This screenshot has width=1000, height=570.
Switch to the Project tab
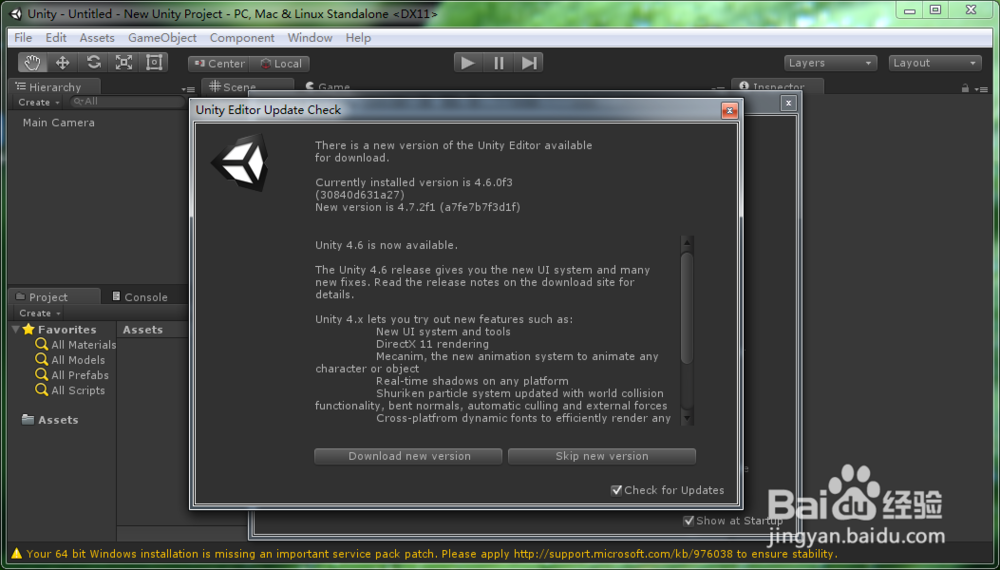tap(54, 296)
